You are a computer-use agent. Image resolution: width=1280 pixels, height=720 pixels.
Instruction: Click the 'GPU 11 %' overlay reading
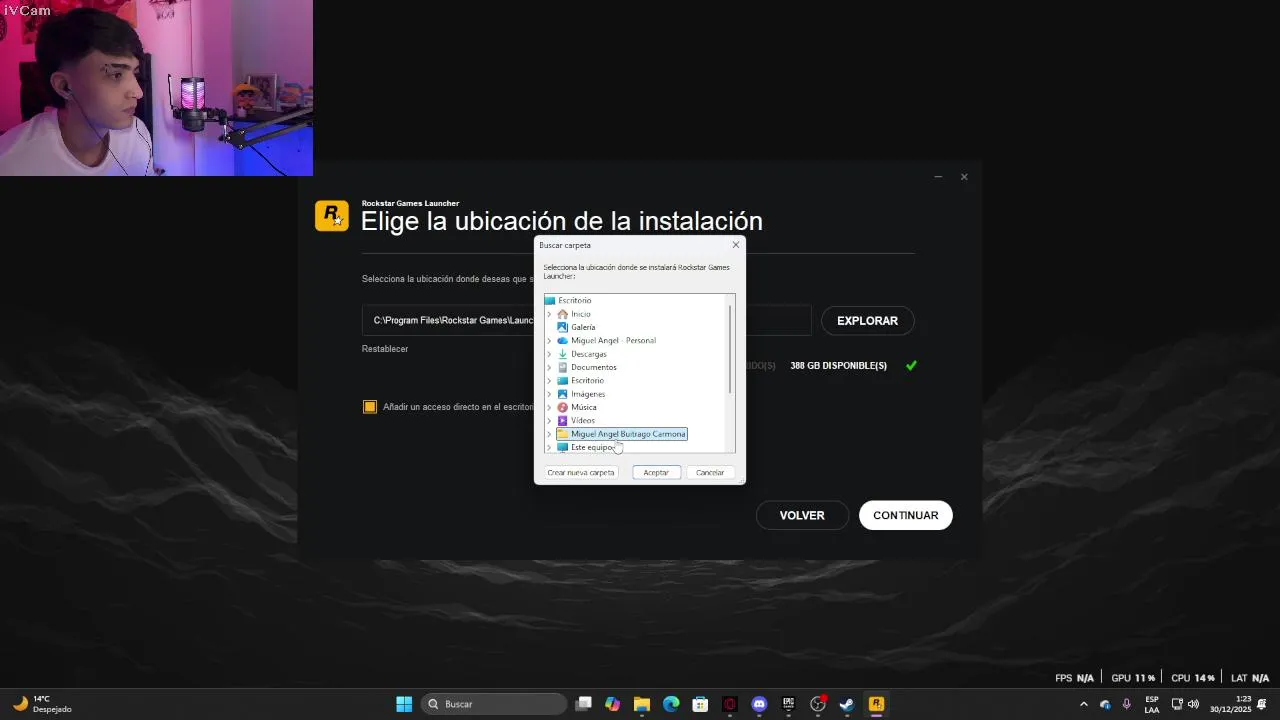1133,678
